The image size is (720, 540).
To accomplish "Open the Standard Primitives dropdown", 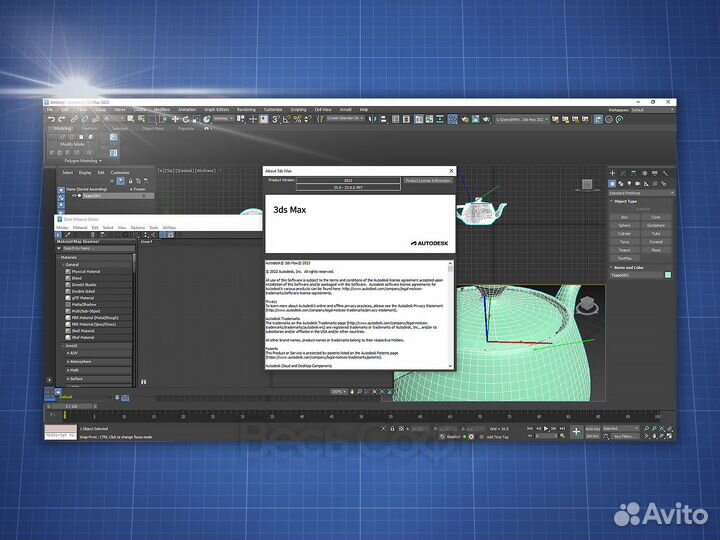I will (x=641, y=193).
